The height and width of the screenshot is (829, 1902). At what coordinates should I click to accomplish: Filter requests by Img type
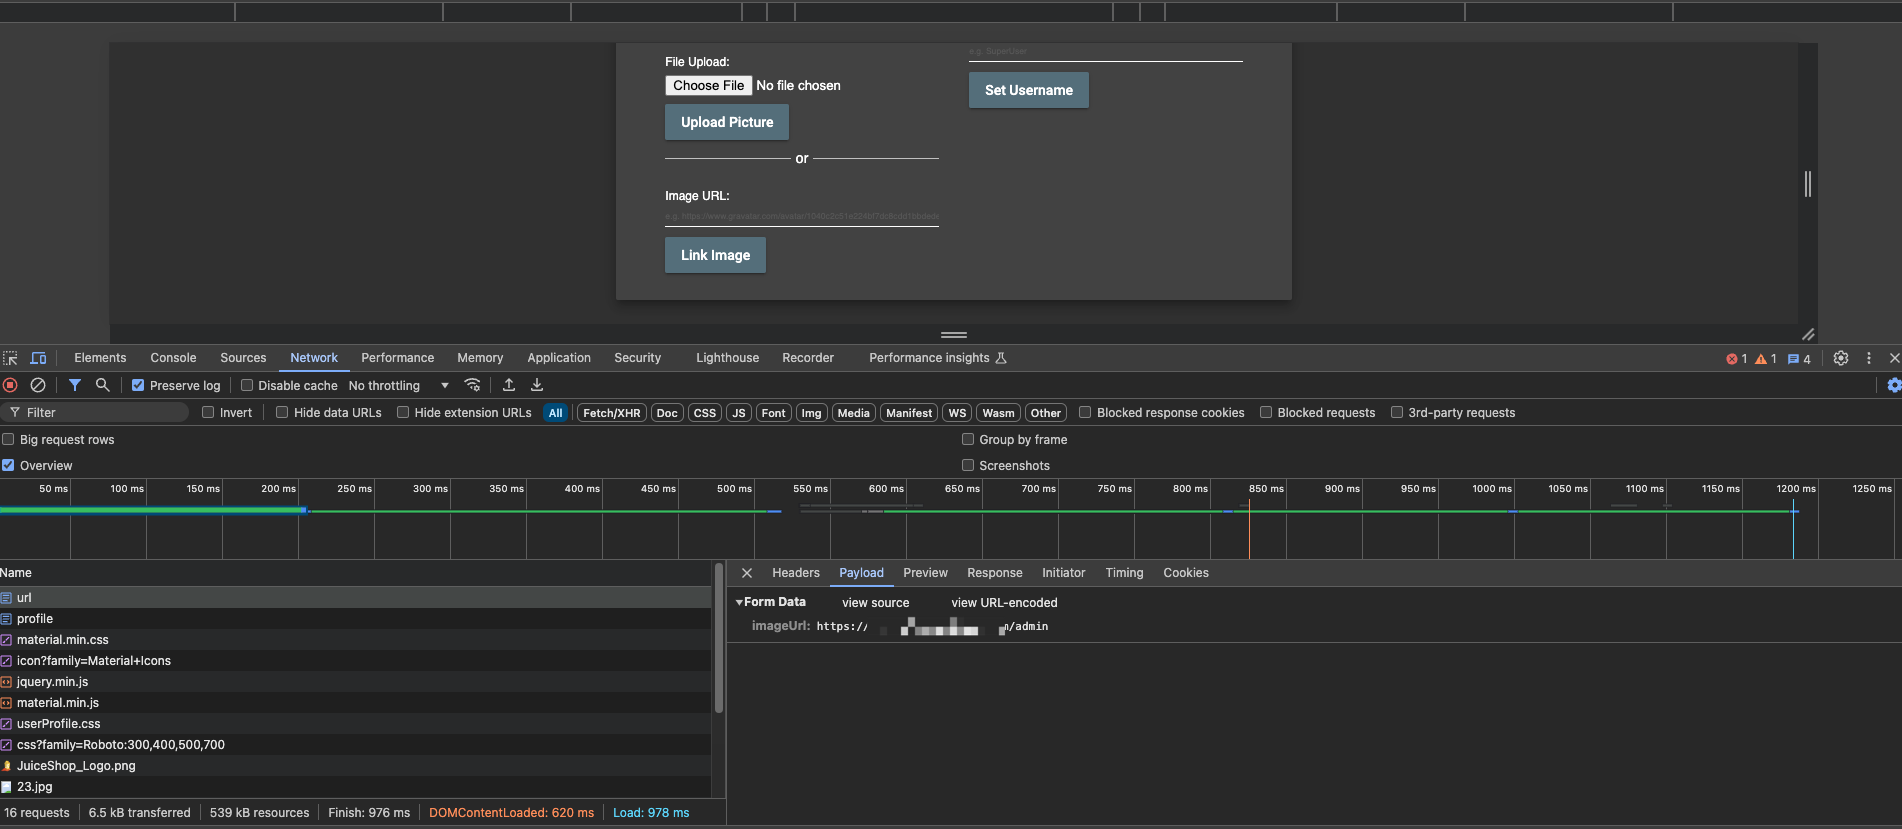pyautogui.click(x=811, y=413)
